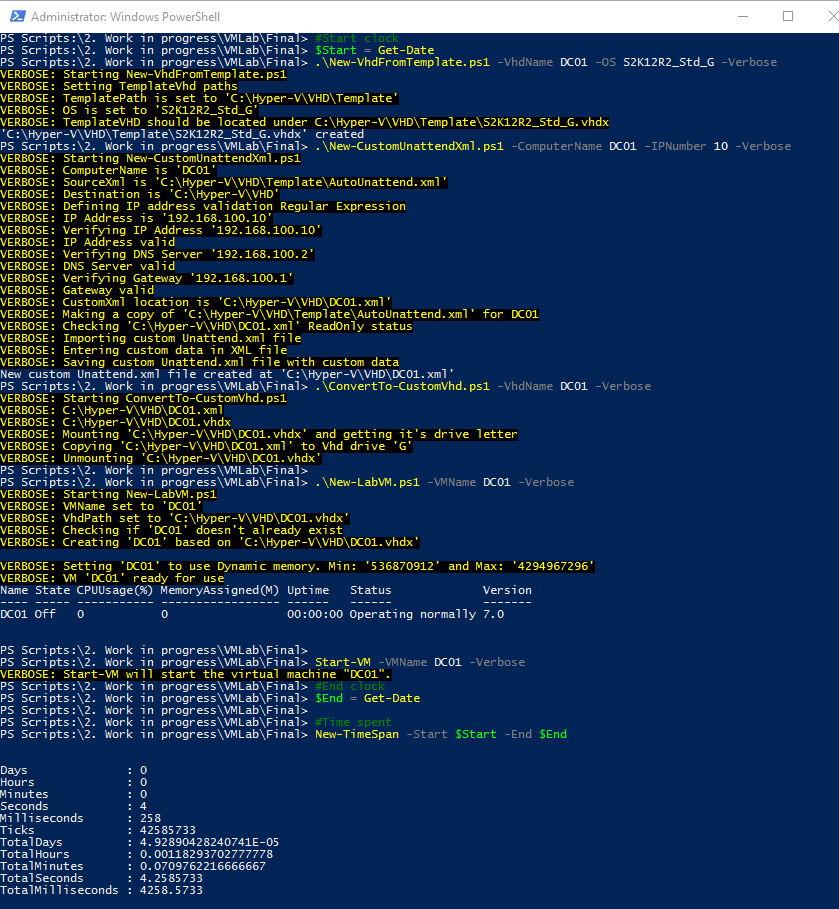Click the 'Start-VM' command text
839x909 pixels.
343,662
